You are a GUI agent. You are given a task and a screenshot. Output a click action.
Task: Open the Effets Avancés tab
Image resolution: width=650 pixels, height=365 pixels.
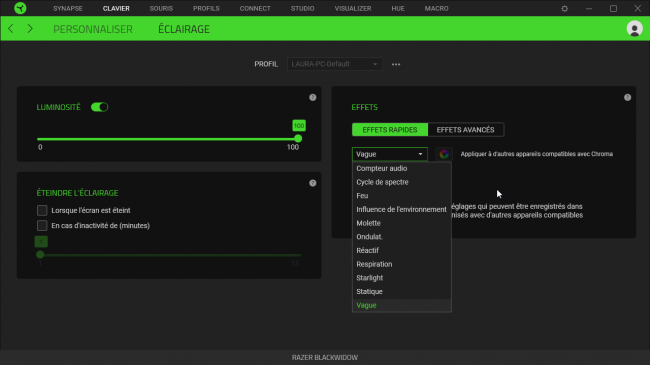pos(466,130)
